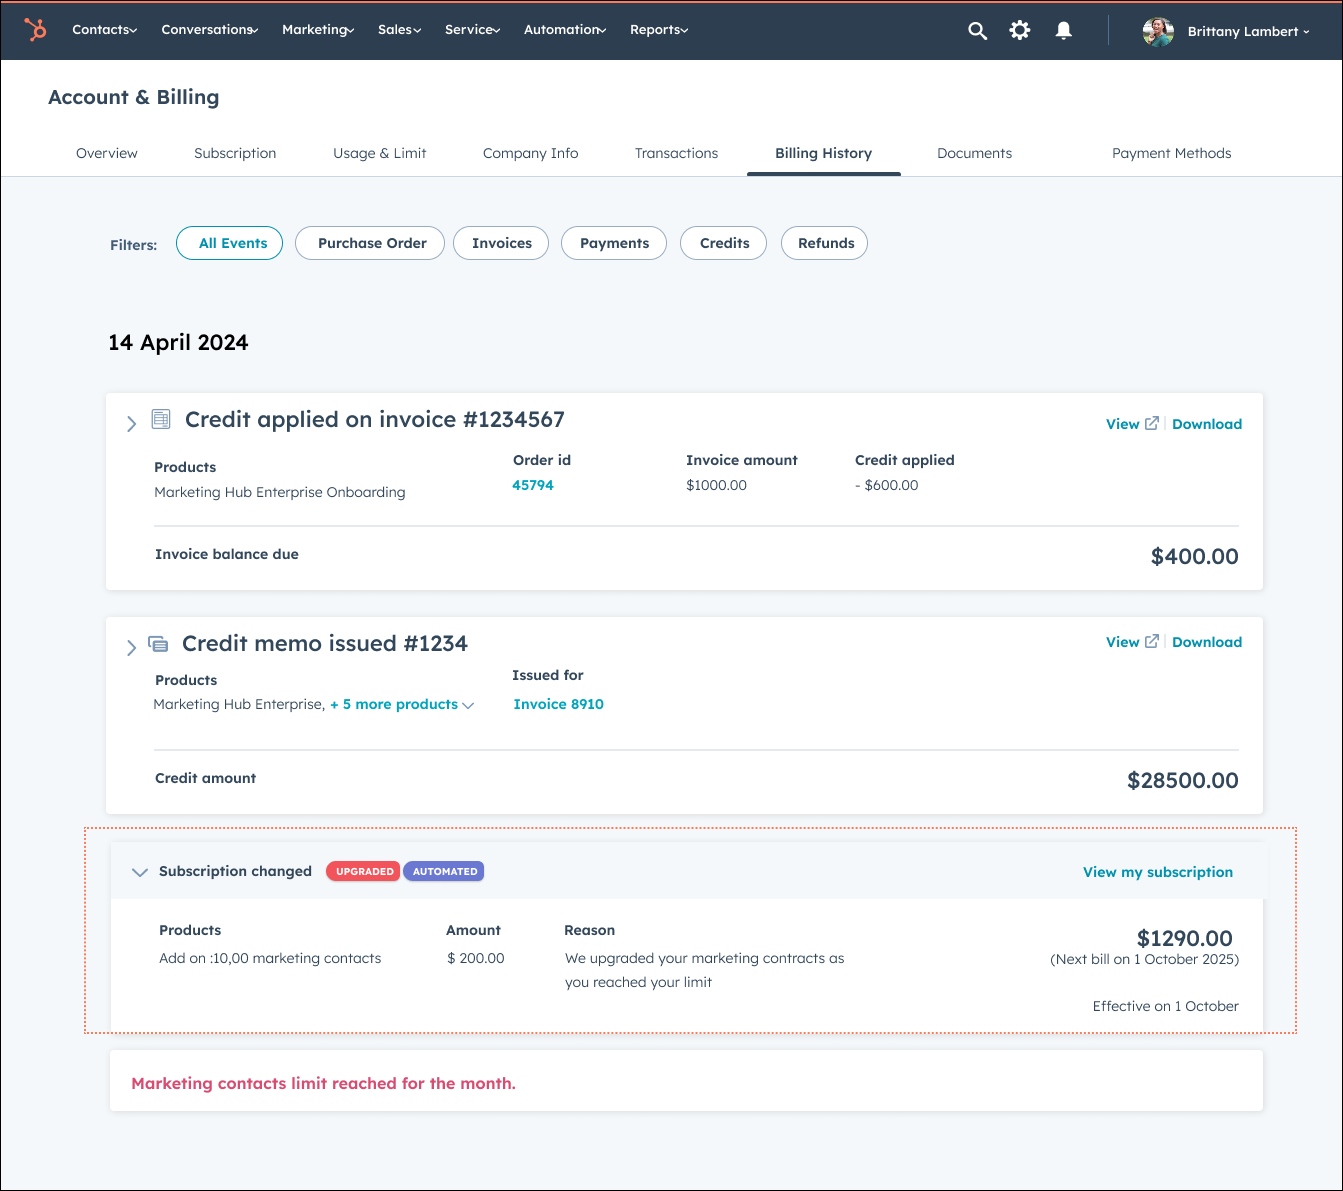The width and height of the screenshot is (1343, 1191).
Task: Switch to the Usage & Limit tab
Action: tap(380, 153)
